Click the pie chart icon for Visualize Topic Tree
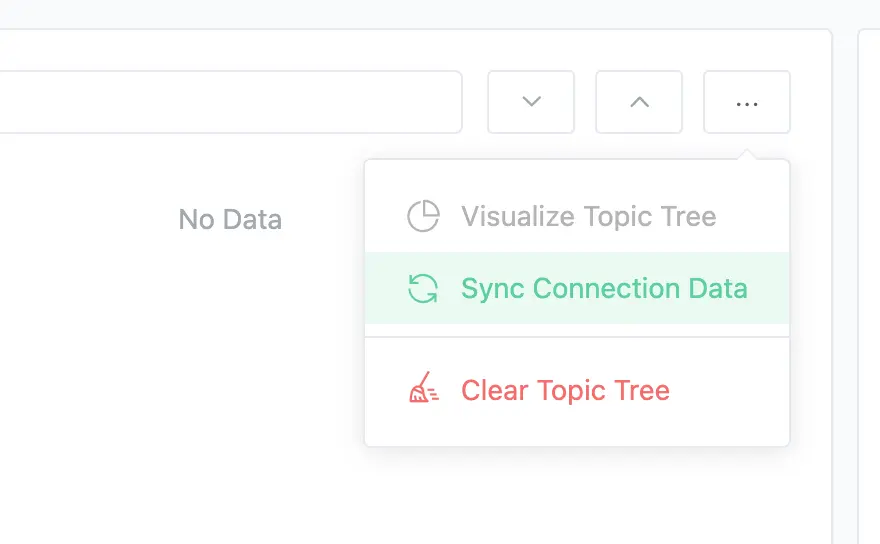The image size is (880, 544). click(x=423, y=216)
